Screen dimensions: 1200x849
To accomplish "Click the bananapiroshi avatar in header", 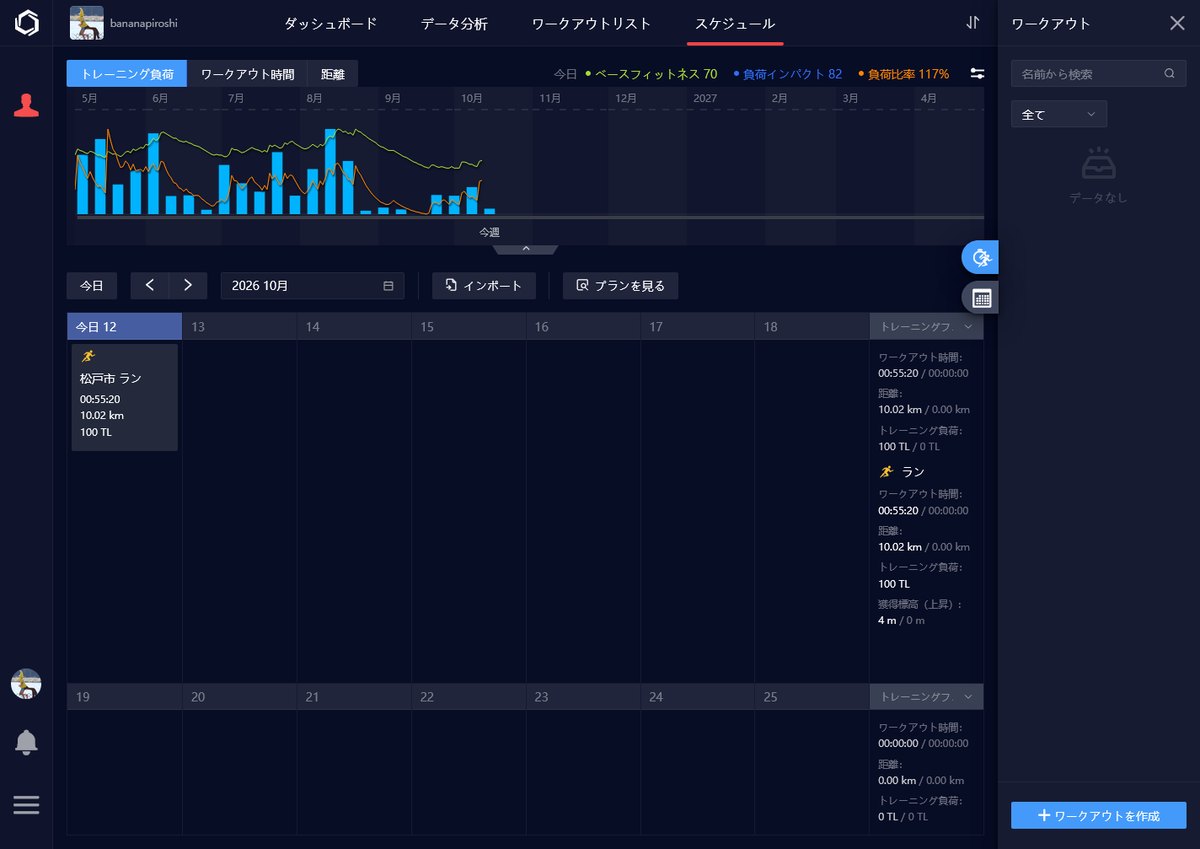I will click(87, 23).
